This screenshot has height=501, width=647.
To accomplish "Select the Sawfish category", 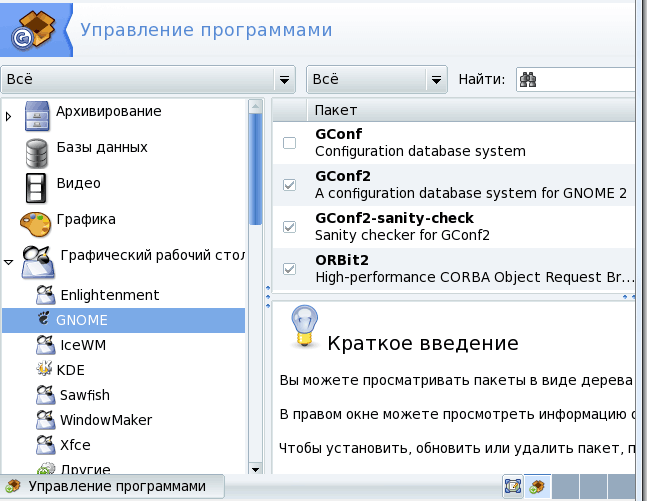I will 83,394.
